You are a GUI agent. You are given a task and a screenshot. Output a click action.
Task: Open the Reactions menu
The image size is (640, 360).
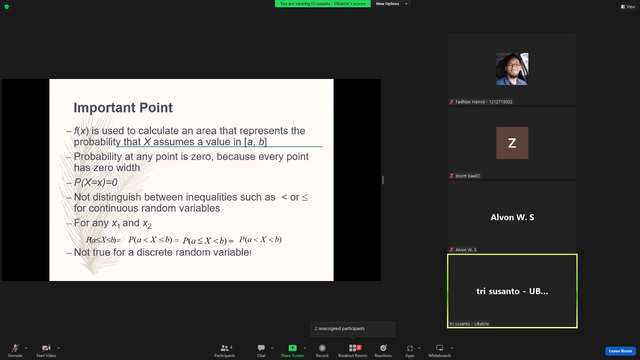click(383, 350)
